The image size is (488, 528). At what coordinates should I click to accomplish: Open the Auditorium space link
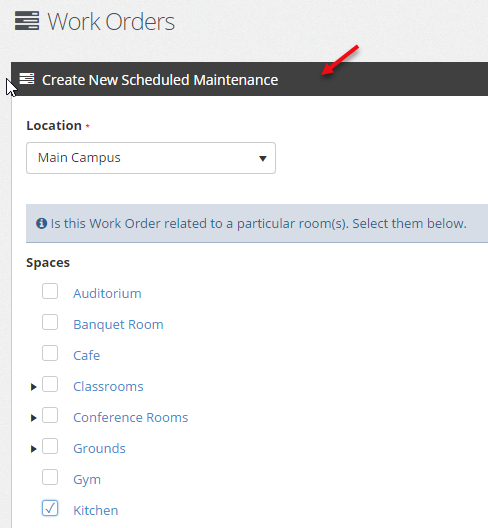107,294
